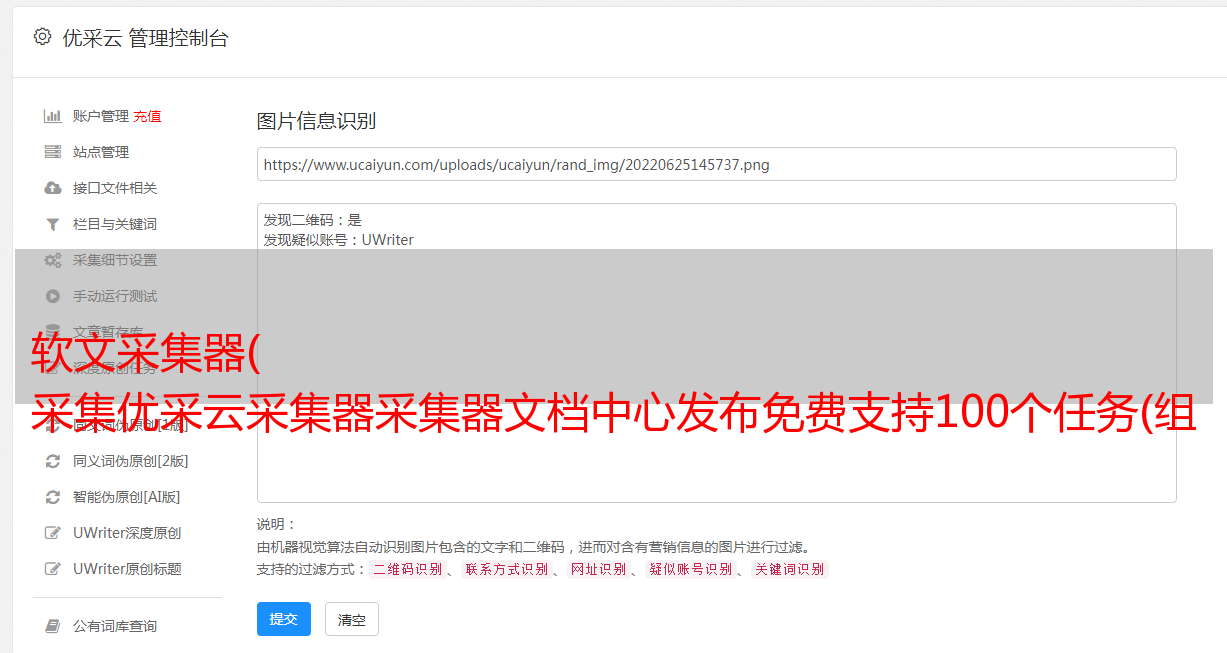Open 智能伪原创[AI版] via its refresh icon
This screenshot has width=1227, height=653.
click(53, 497)
